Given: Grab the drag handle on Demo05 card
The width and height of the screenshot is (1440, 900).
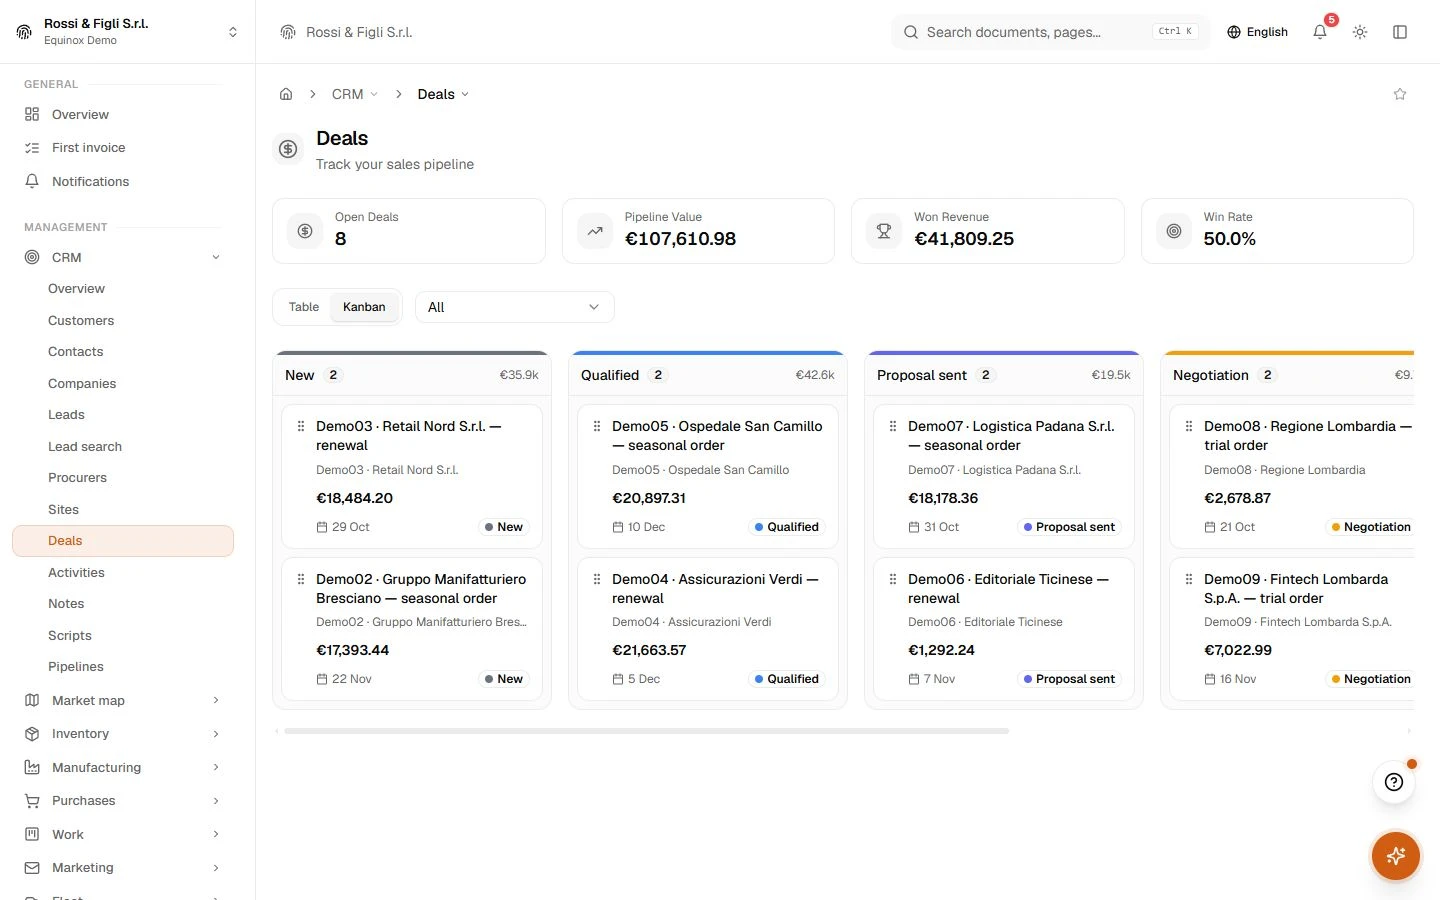Looking at the screenshot, I should tap(597, 426).
